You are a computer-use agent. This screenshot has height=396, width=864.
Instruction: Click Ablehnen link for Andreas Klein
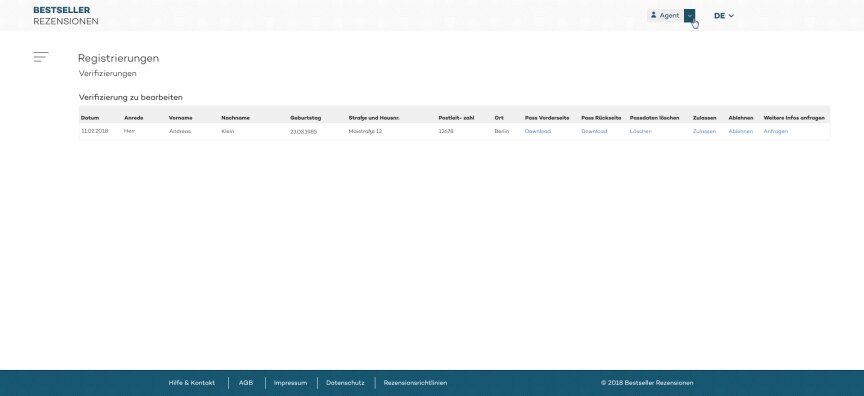tap(740, 131)
